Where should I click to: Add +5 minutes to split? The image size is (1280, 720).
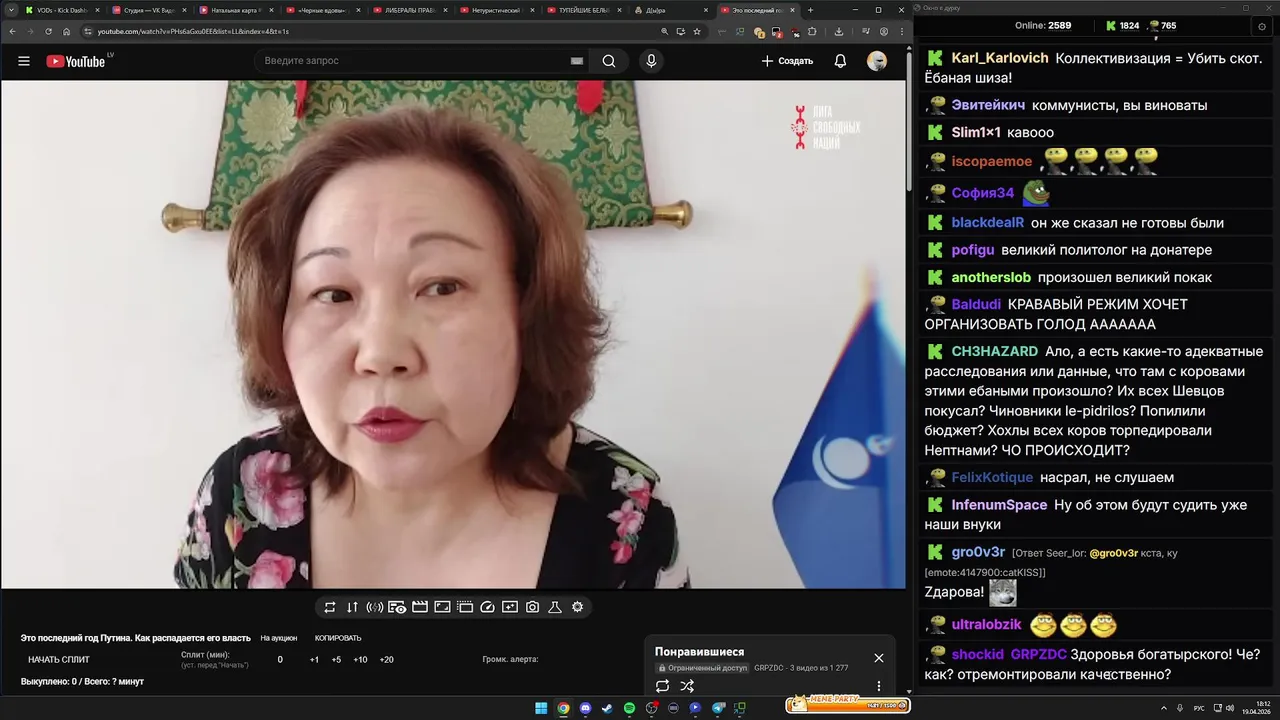pyautogui.click(x=336, y=660)
